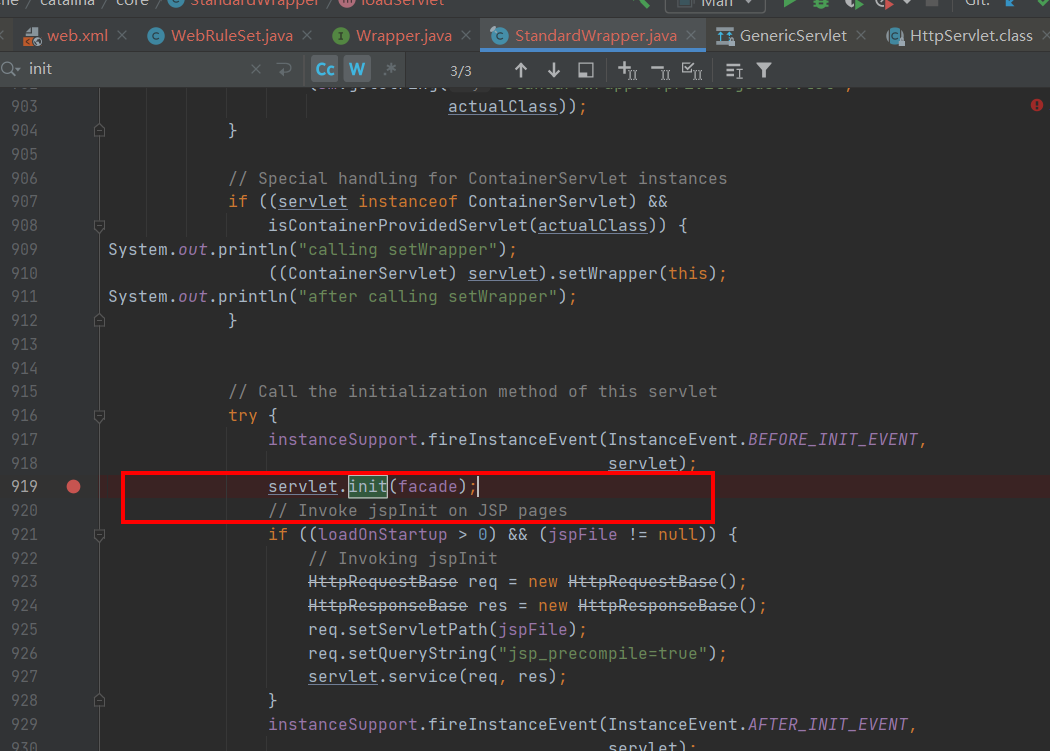The image size is (1050, 751).
Task: Switch to the web.xml editor tab
Action: point(66,36)
